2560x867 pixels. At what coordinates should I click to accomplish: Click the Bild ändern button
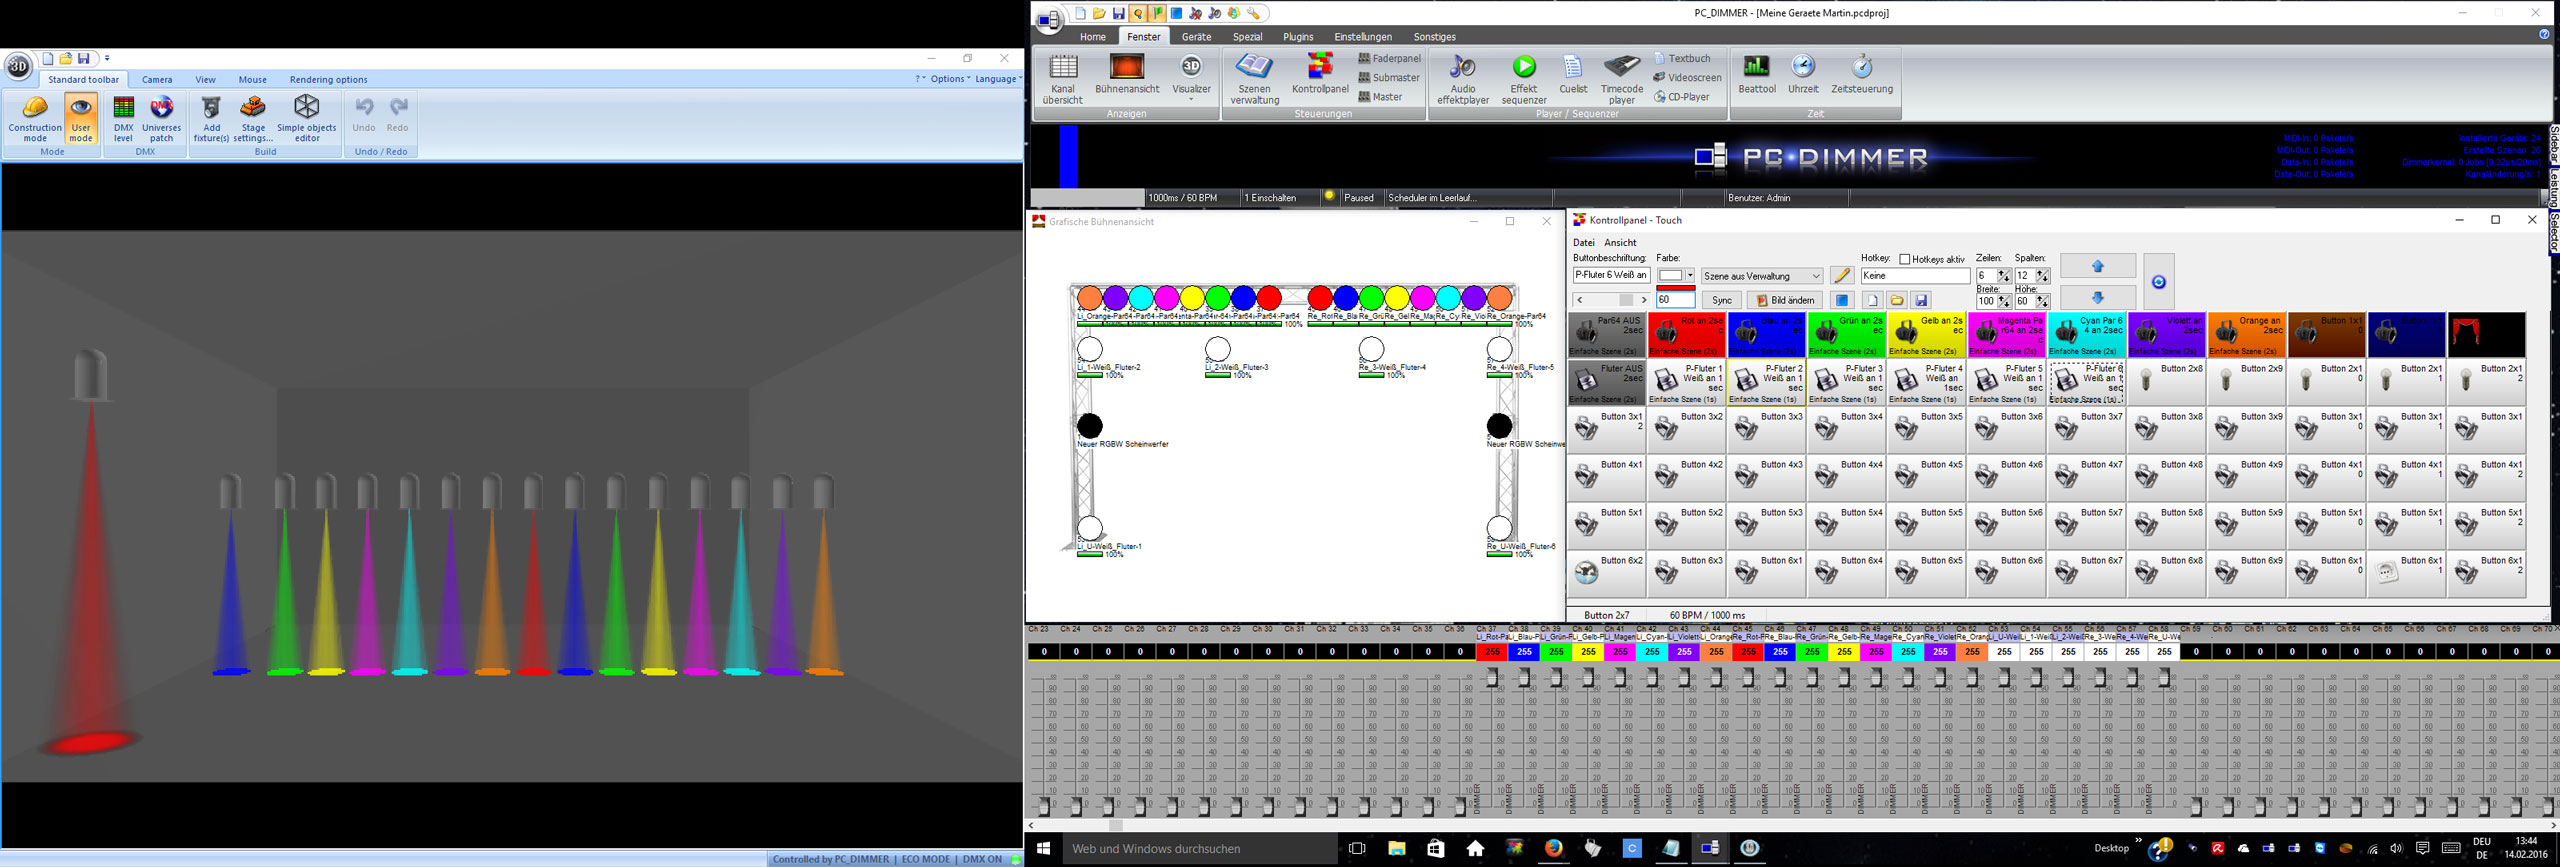pos(1785,300)
